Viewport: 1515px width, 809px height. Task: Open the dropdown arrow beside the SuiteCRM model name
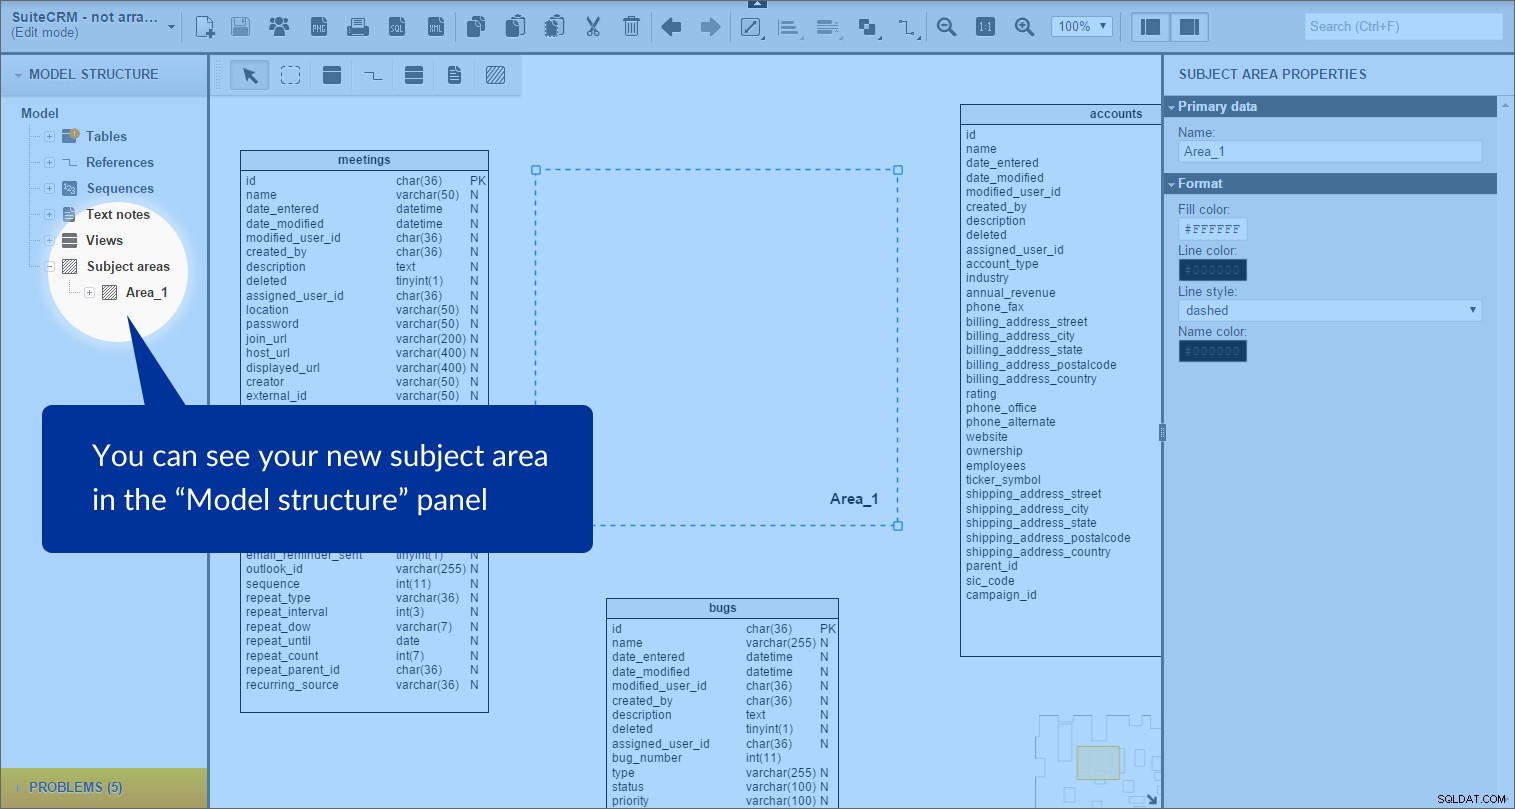172,27
